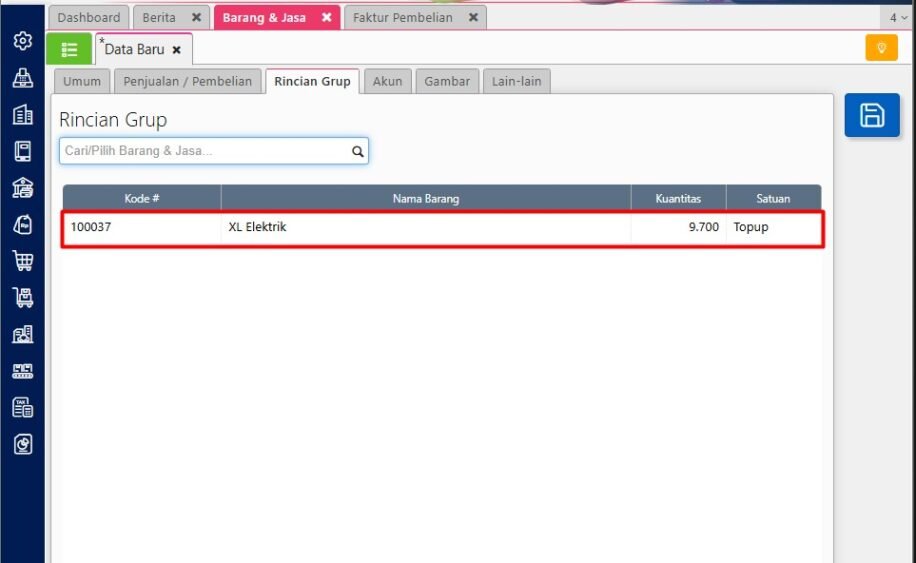The width and height of the screenshot is (916, 563).
Task: Open the Settings gear in sidebar
Action: (22, 41)
